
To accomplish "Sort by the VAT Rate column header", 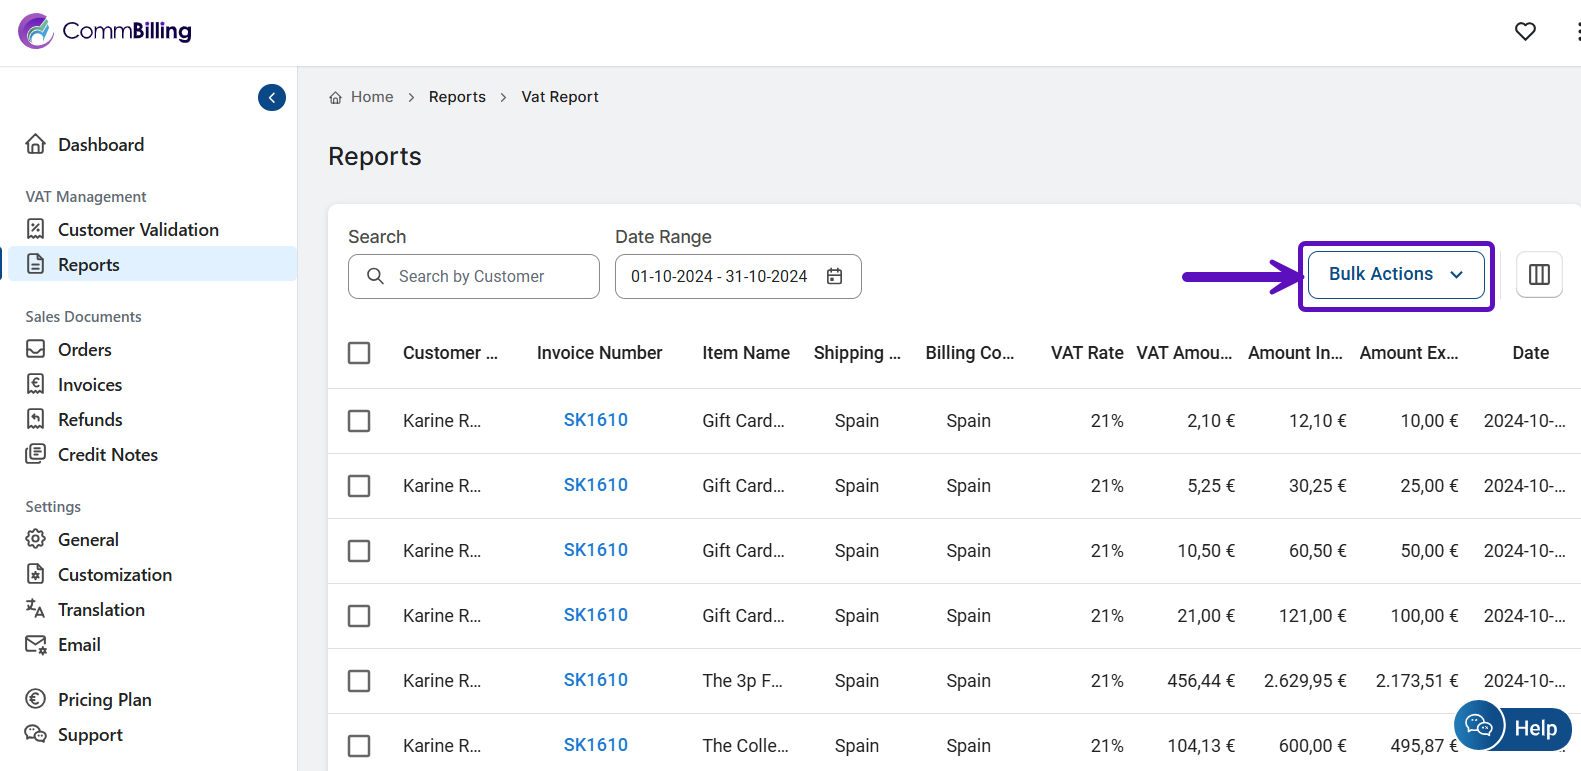I will 1086,353.
